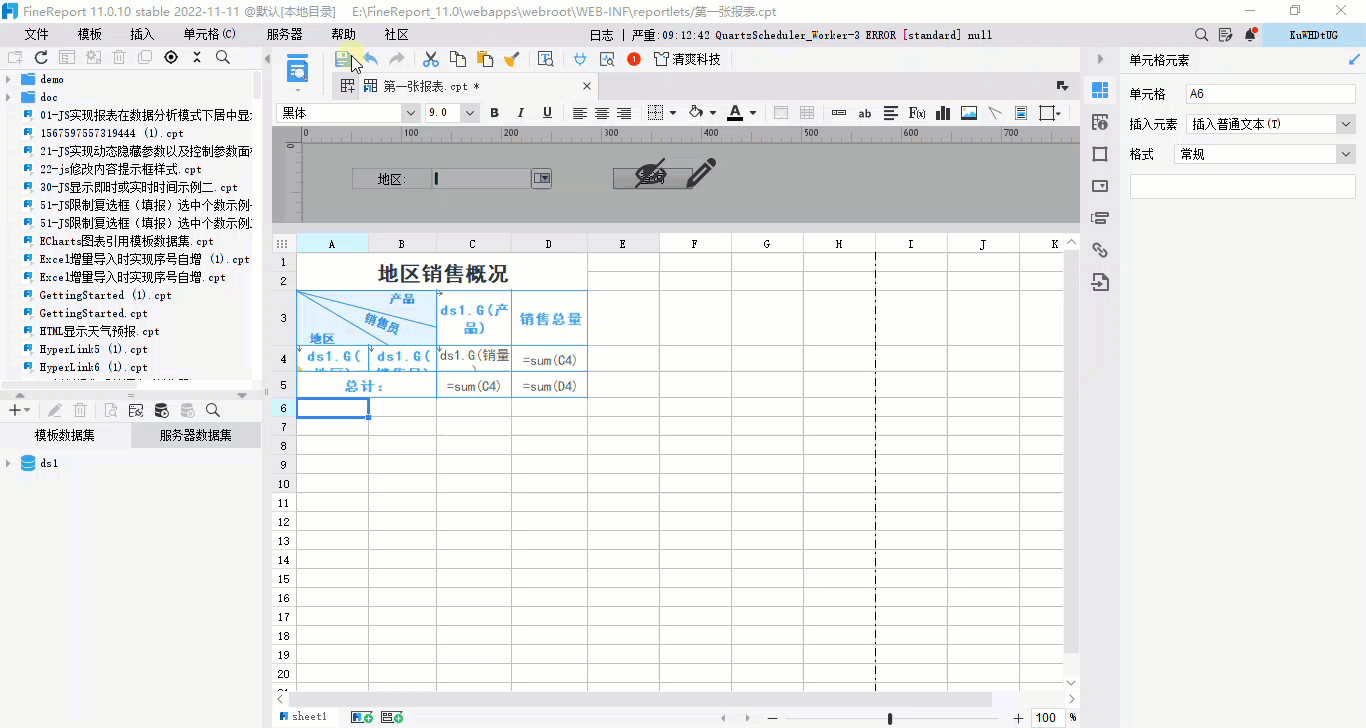The image size is (1366, 728).
Task: Click the 清爽科技 theme button
Action: point(687,59)
